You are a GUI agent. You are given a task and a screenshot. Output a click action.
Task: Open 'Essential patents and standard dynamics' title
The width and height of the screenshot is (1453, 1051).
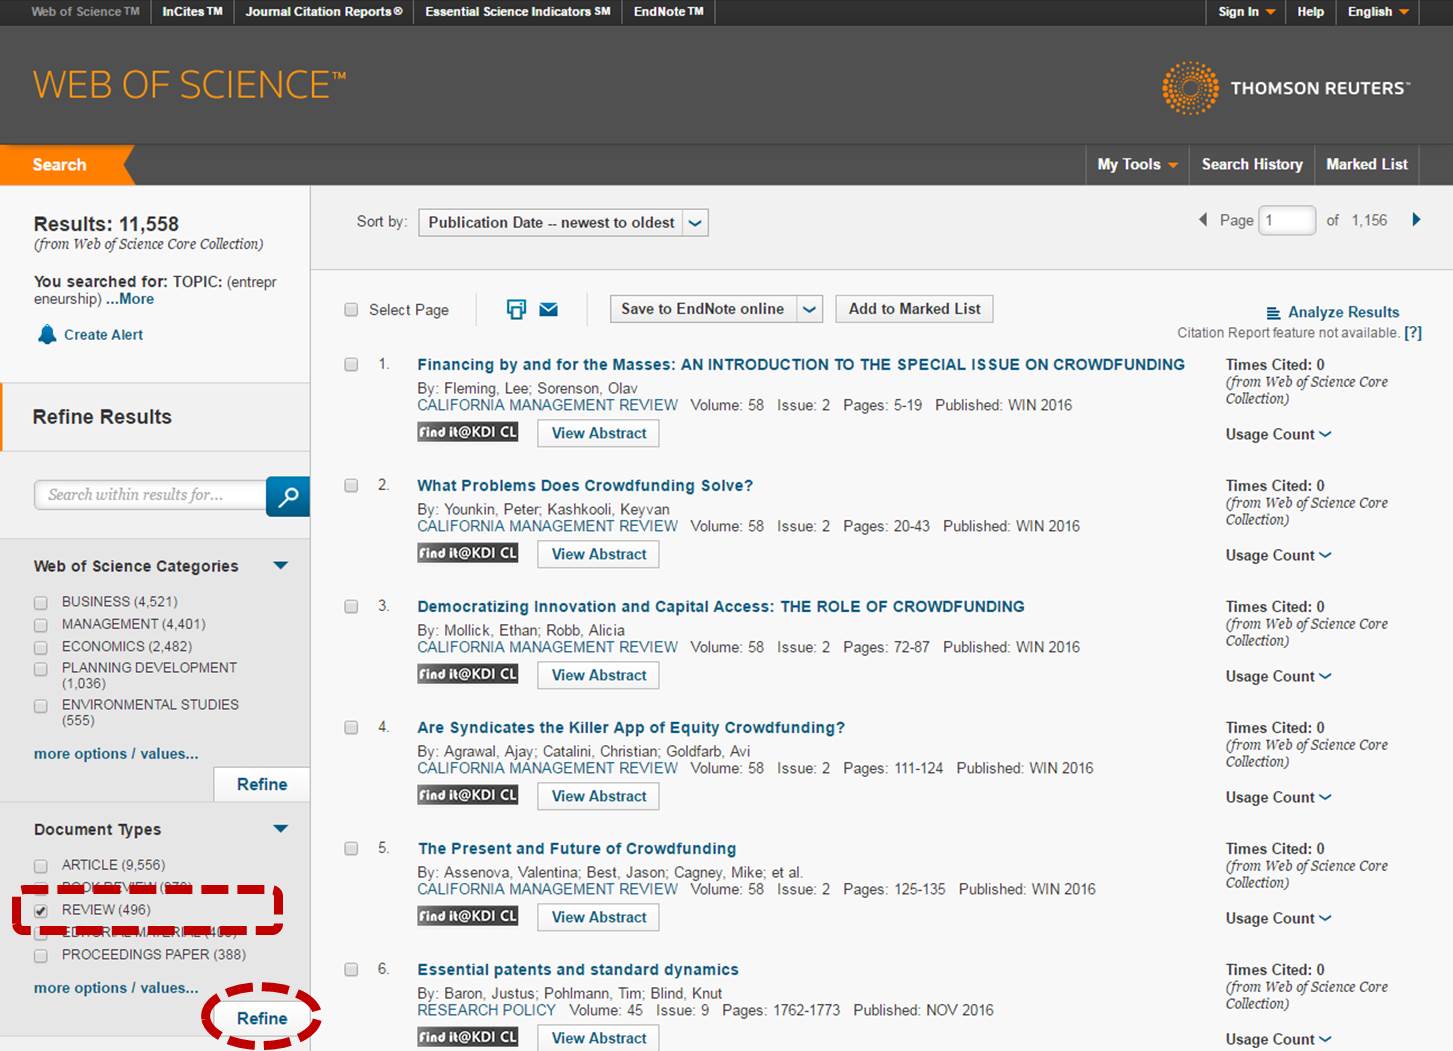578,970
